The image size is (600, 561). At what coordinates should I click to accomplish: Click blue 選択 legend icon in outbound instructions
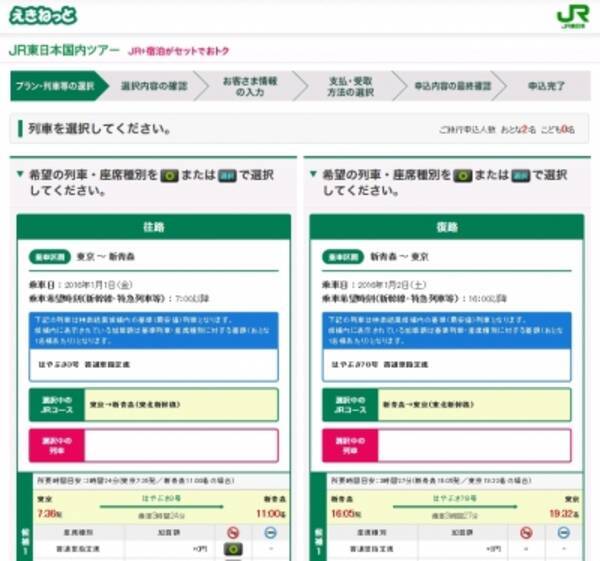(227, 176)
